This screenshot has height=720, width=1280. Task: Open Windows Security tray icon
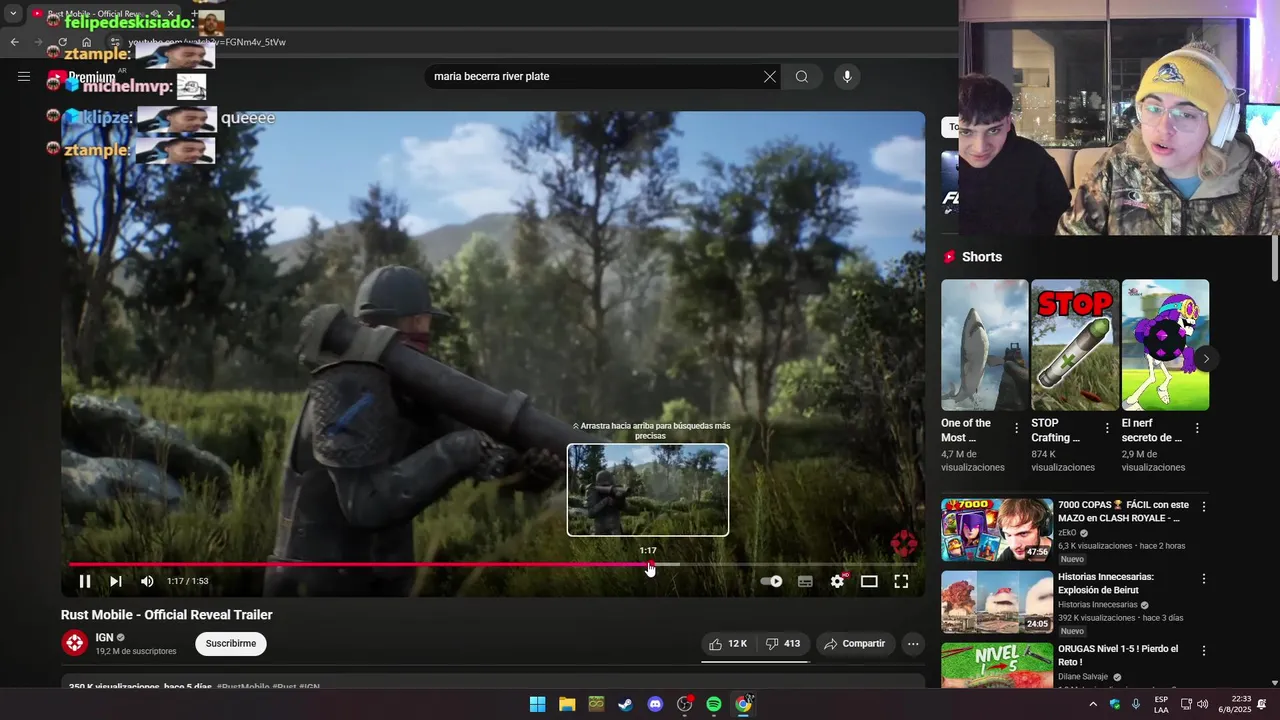pyautogui.click(x=1115, y=704)
